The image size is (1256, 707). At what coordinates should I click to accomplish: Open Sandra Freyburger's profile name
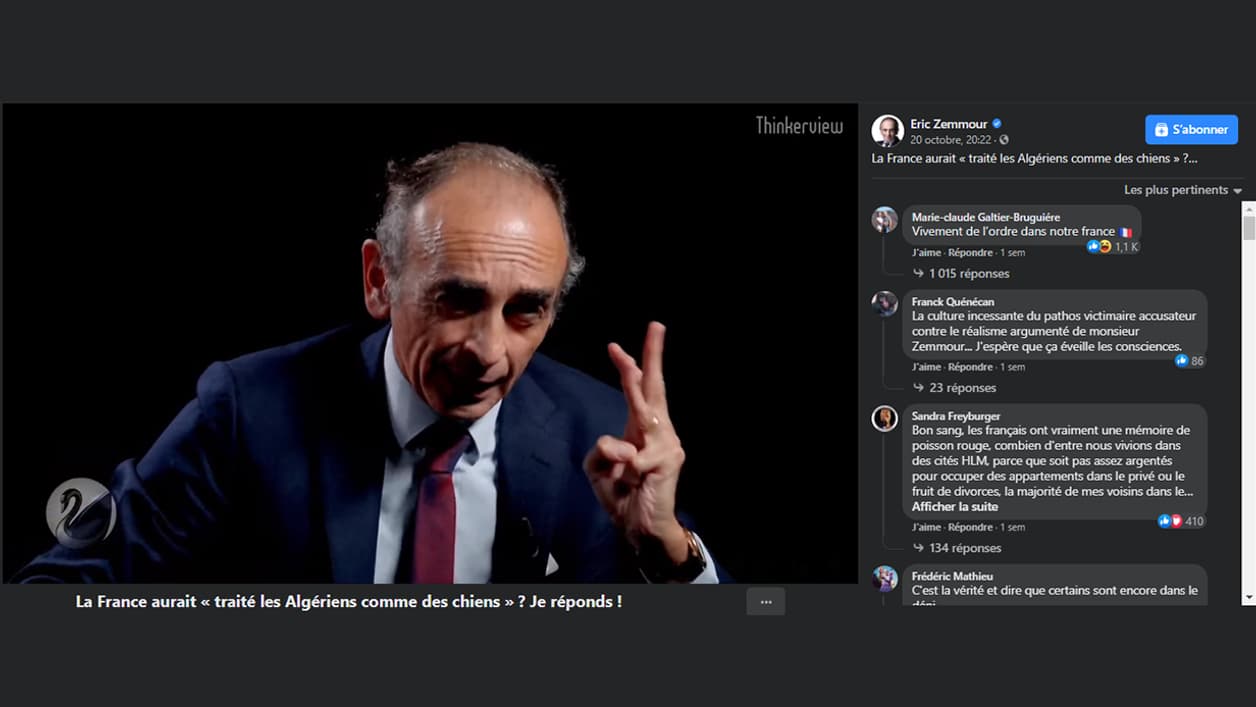(x=956, y=416)
